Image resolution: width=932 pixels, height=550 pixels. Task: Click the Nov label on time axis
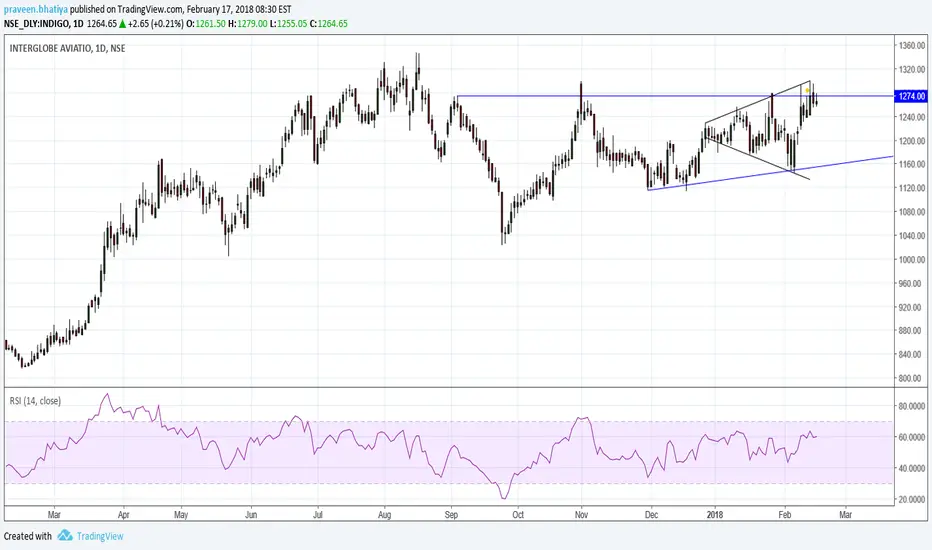tap(581, 515)
